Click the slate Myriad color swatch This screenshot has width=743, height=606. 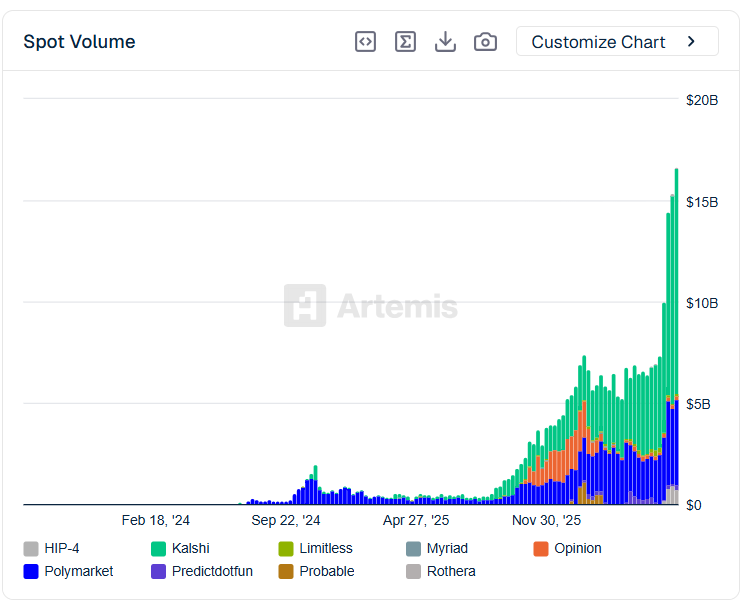point(413,549)
